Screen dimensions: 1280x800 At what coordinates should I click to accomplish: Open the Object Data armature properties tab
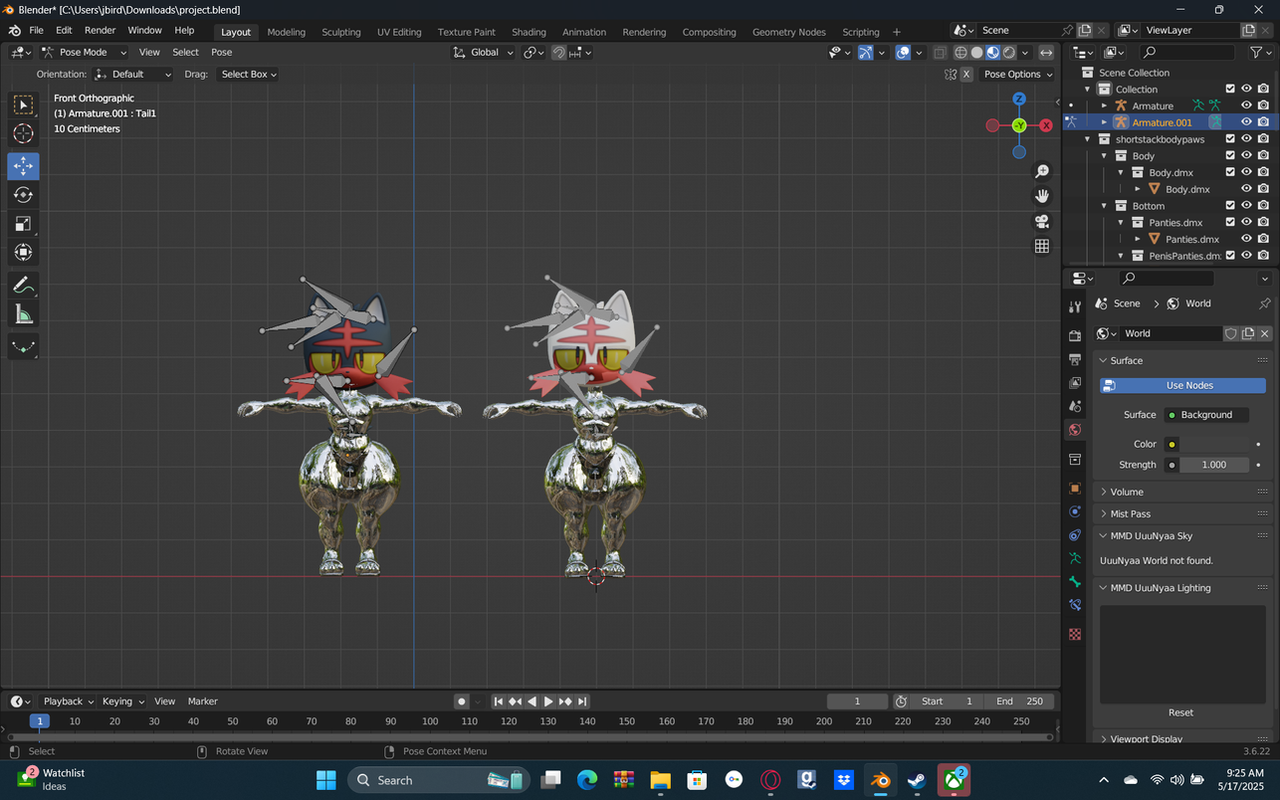(x=1075, y=558)
